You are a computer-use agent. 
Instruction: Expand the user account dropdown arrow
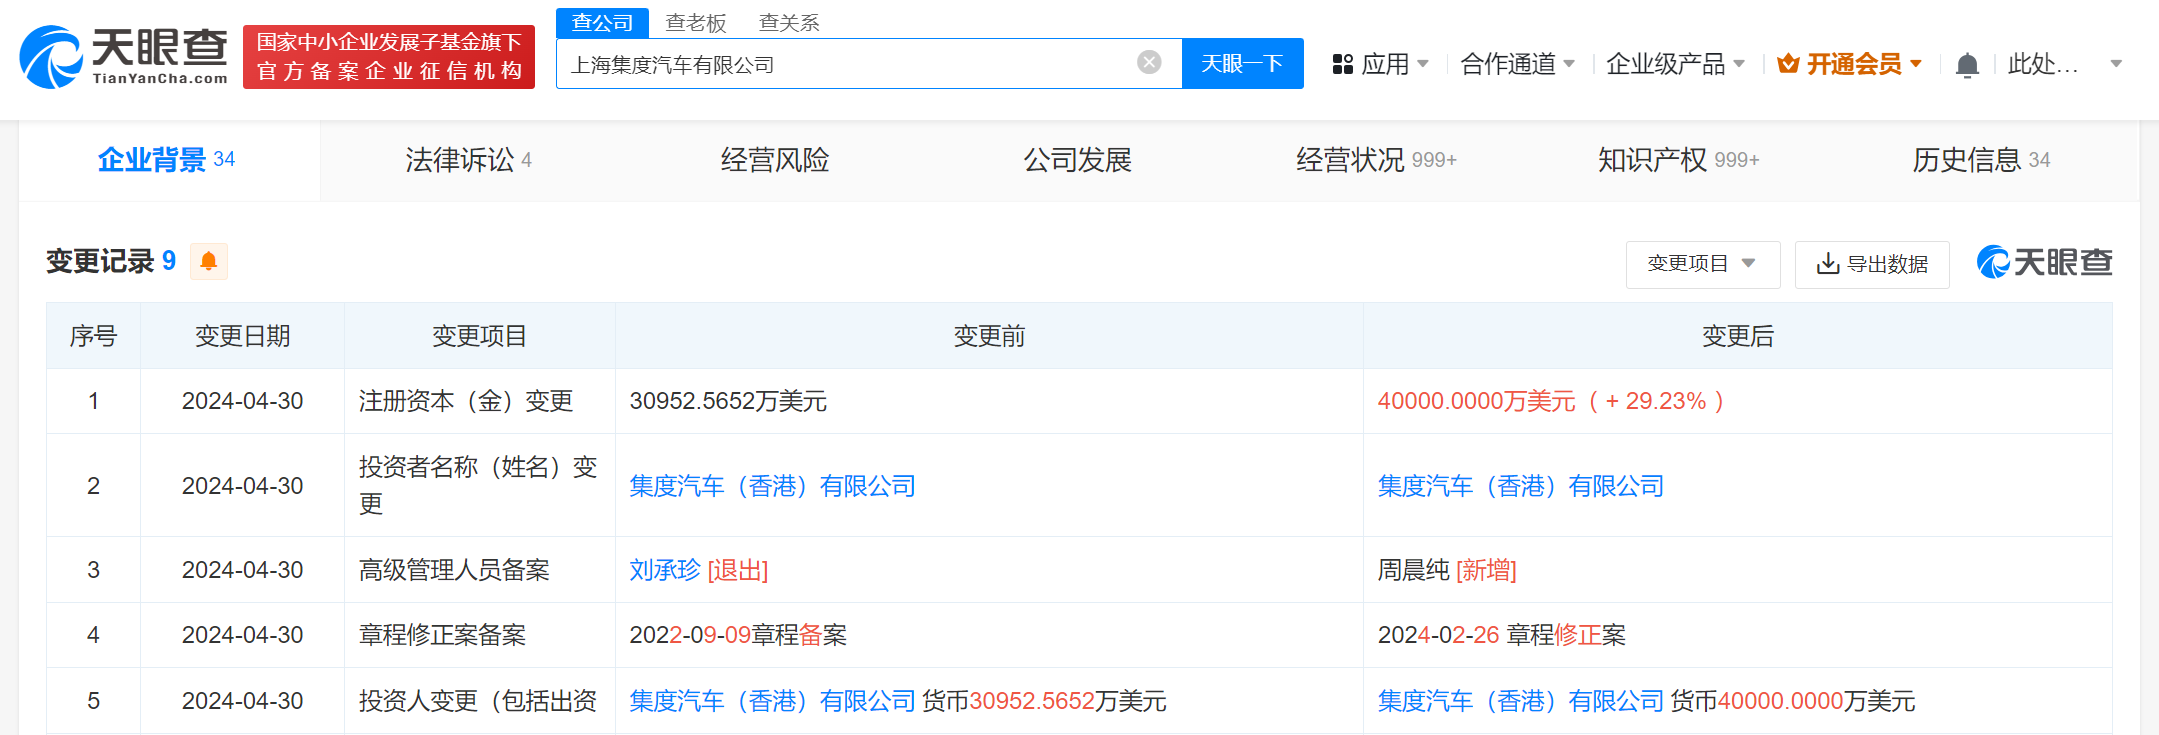click(x=2116, y=65)
